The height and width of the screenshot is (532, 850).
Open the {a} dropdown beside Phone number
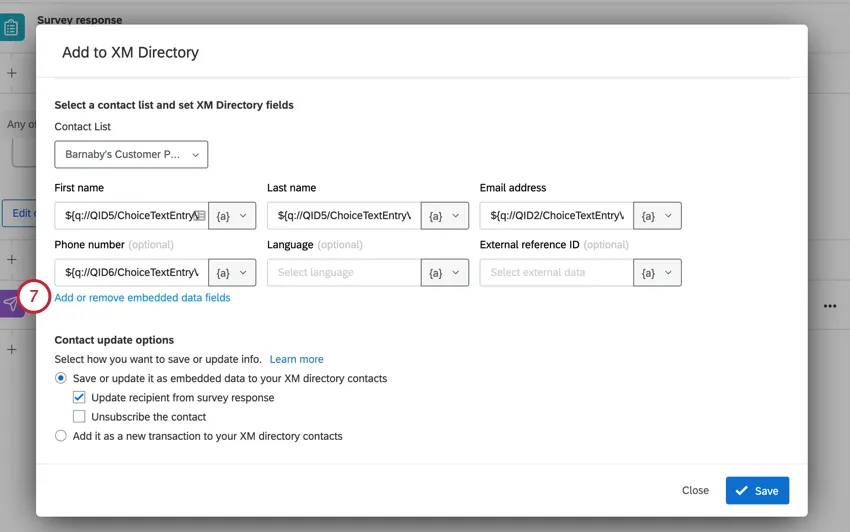click(x=232, y=272)
